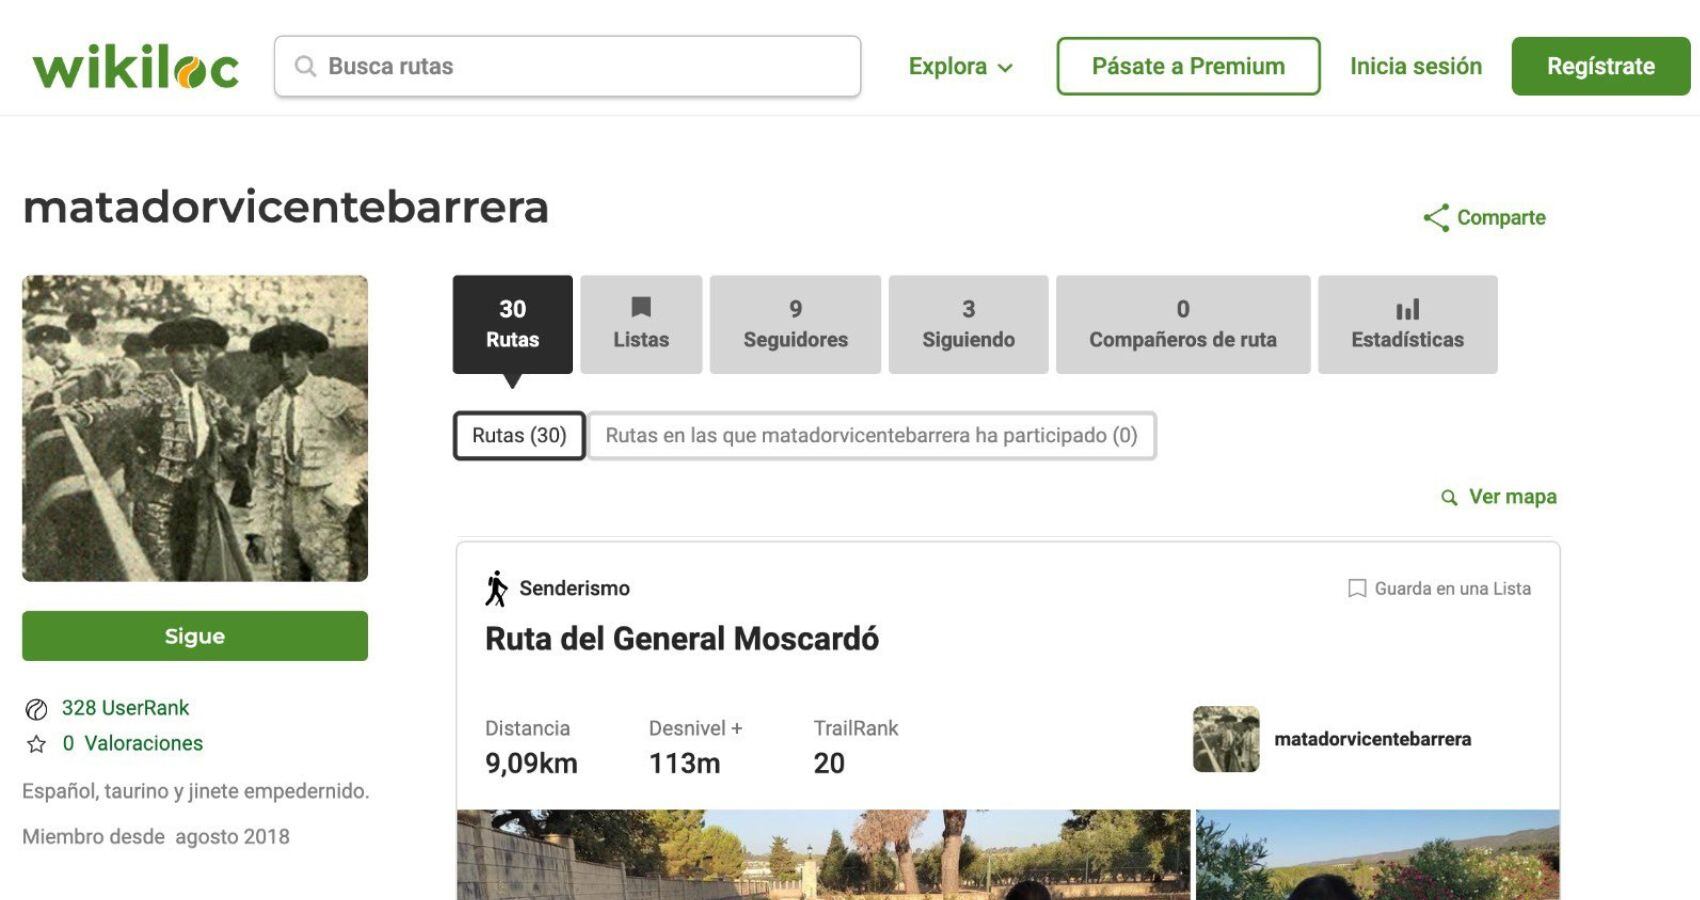The width and height of the screenshot is (1700, 900).
Task: Click the Comparte link text
Action: pos(1501,218)
